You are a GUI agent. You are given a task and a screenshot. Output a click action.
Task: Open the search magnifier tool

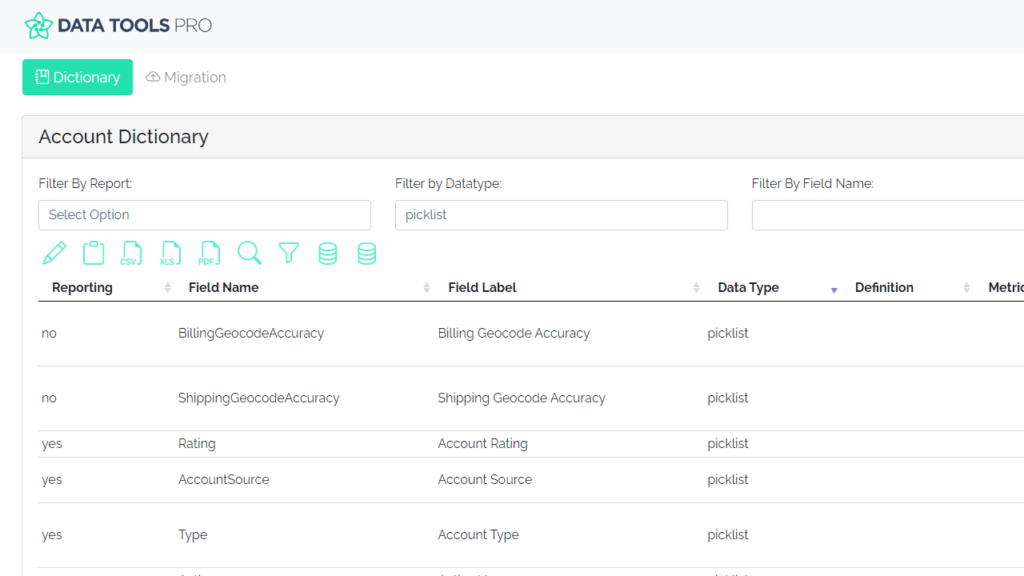click(x=249, y=253)
